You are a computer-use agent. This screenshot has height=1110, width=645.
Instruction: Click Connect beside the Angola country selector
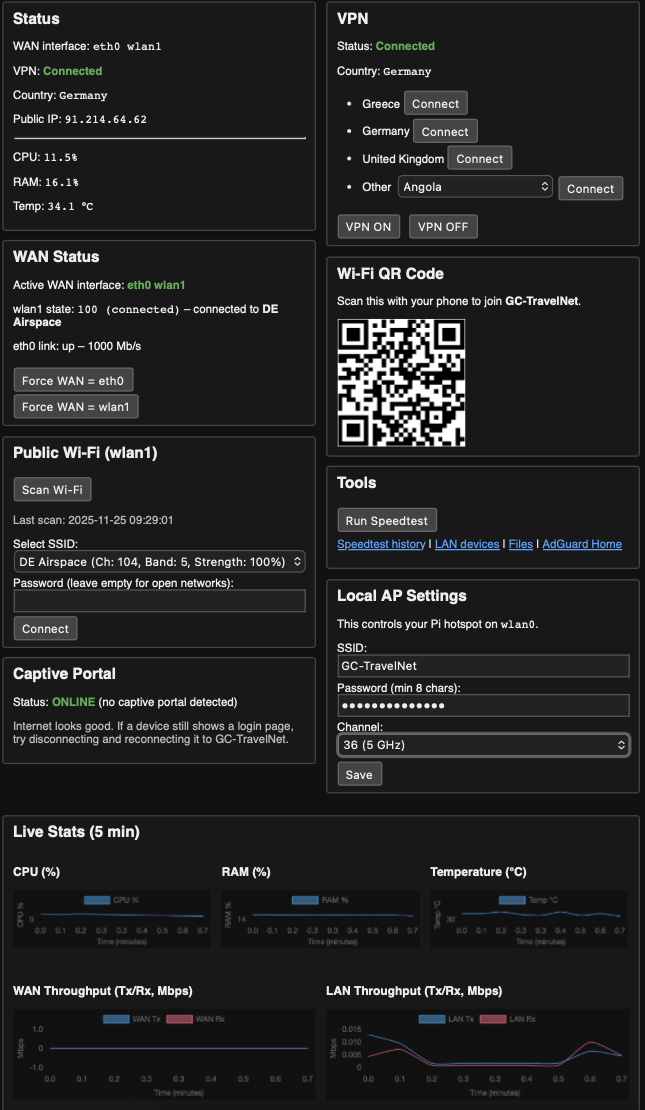590,188
